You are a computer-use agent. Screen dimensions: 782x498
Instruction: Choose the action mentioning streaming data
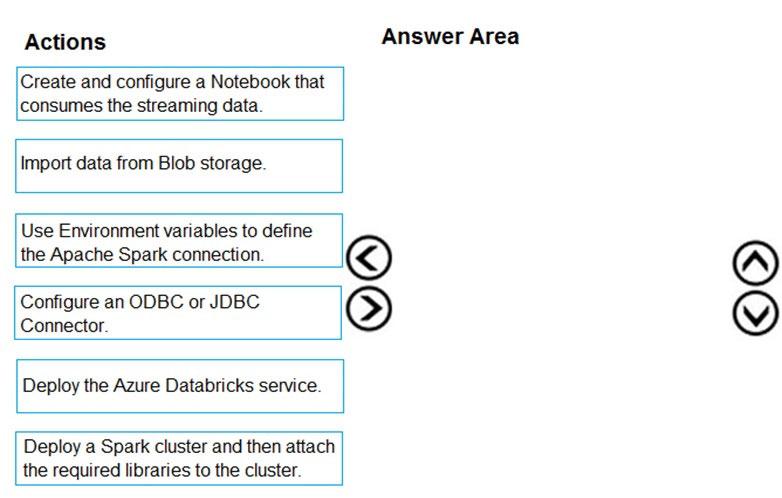[x=180, y=94]
